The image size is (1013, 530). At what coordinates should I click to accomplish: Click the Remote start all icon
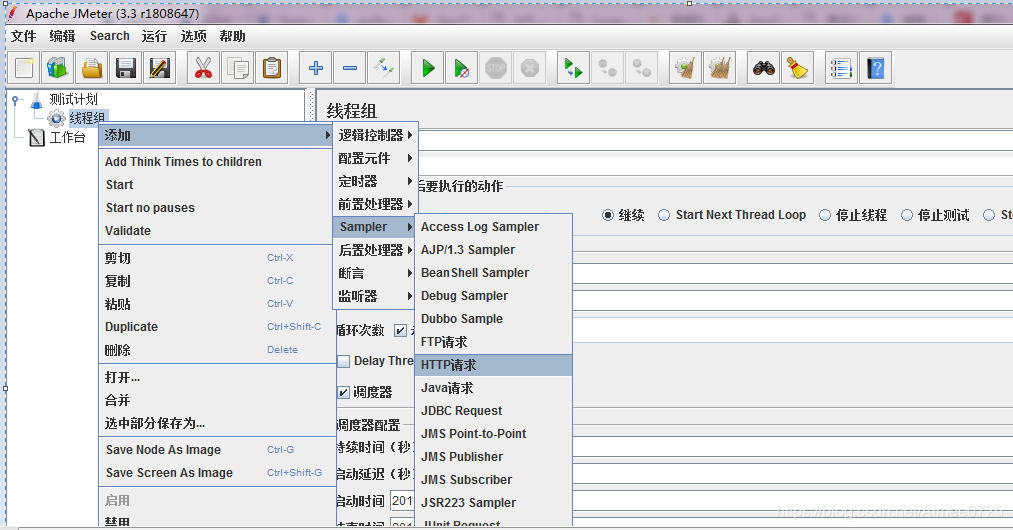click(574, 68)
